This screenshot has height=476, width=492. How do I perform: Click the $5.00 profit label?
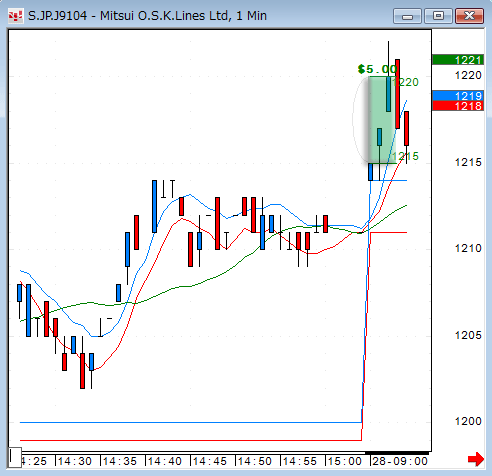tap(377, 69)
